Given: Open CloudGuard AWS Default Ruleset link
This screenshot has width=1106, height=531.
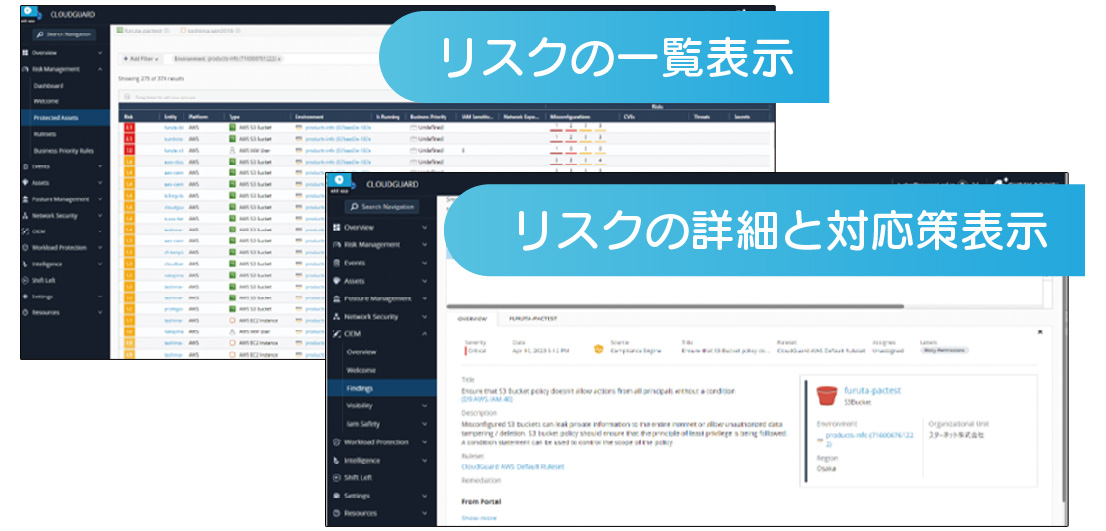Looking at the screenshot, I should [512, 467].
